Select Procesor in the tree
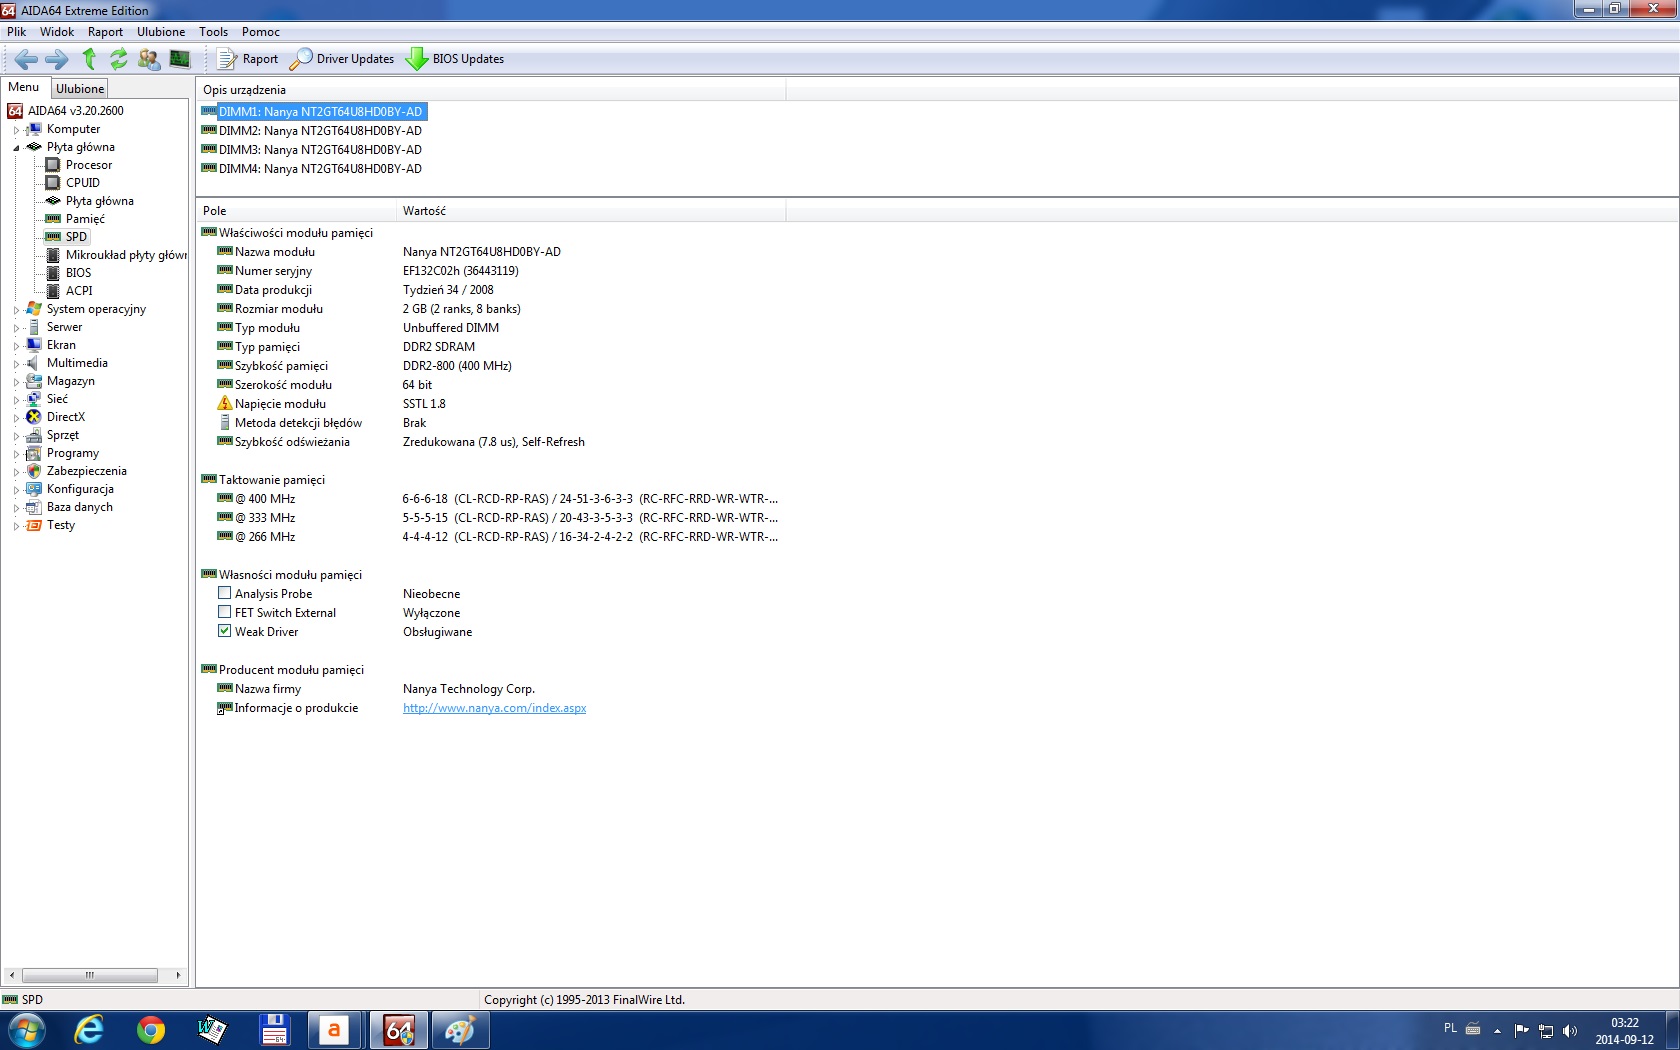The width and height of the screenshot is (1680, 1050). point(89,165)
